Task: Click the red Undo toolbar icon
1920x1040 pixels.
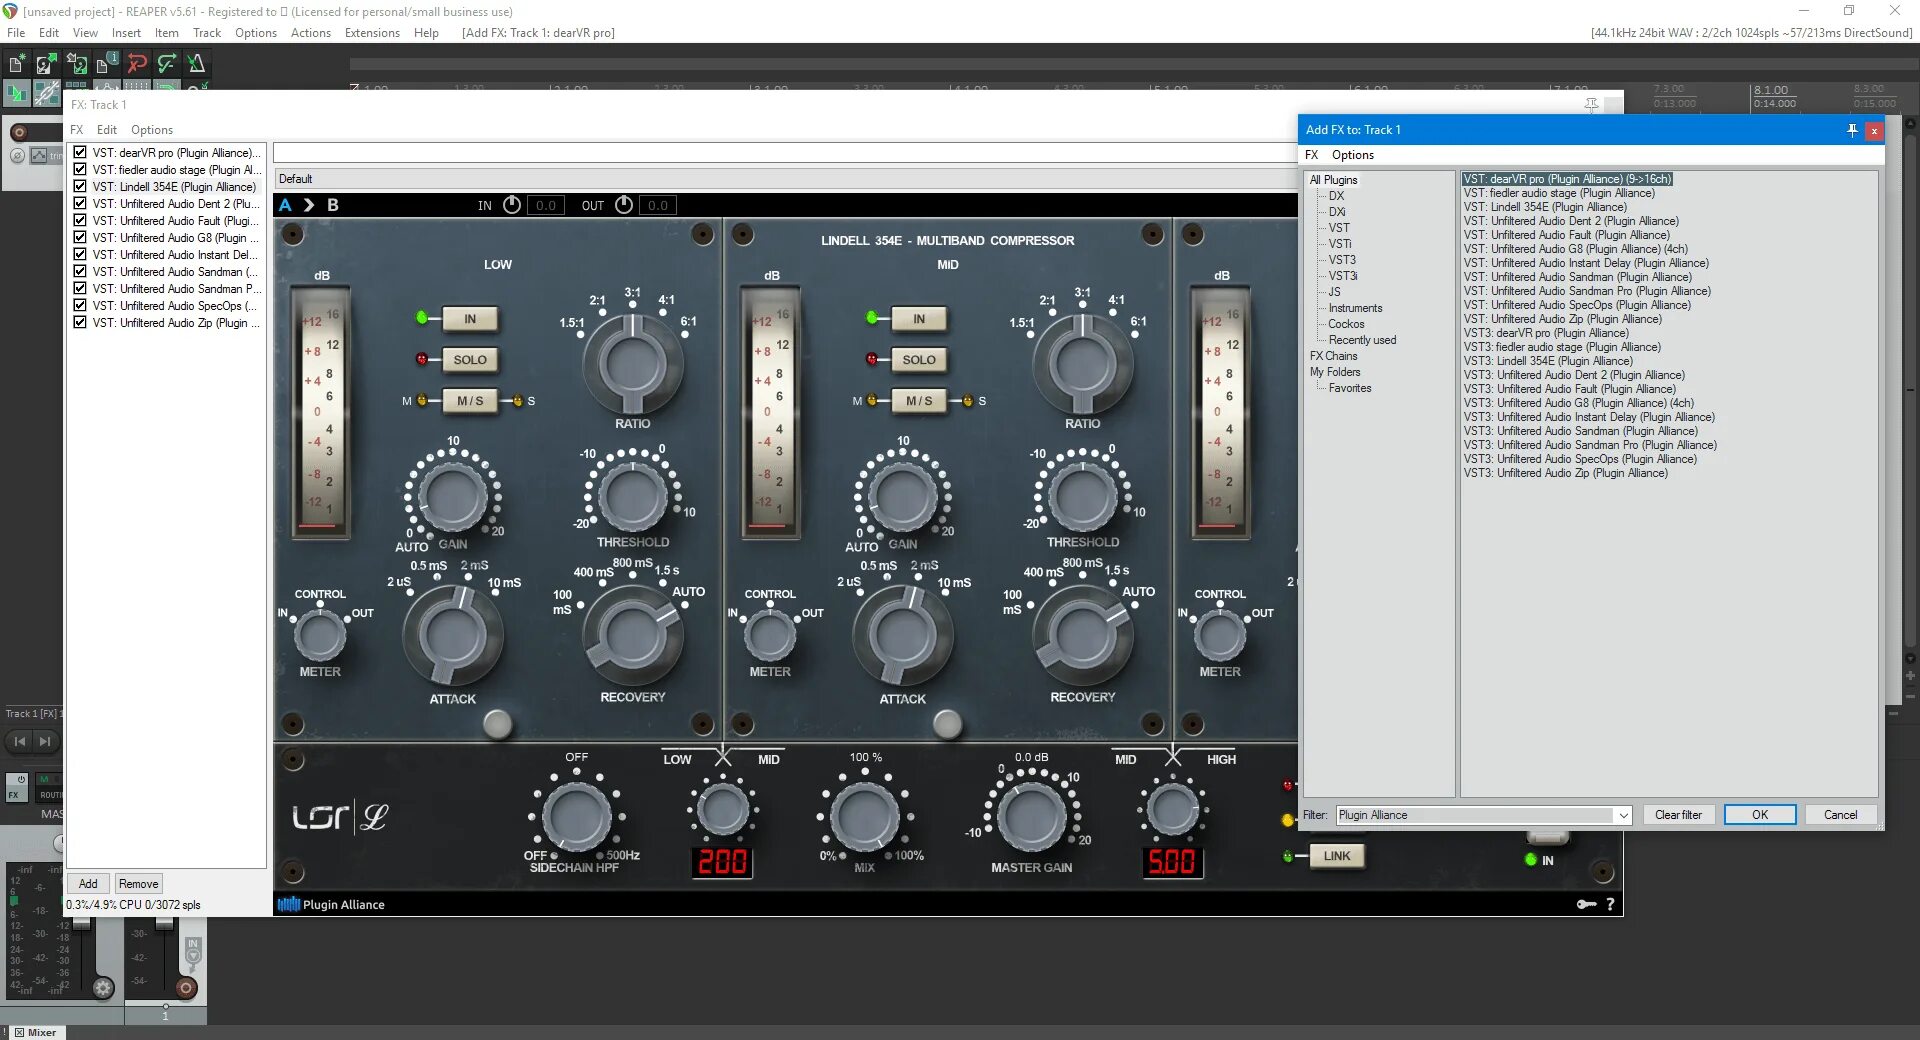Action: pyautogui.click(x=137, y=64)
